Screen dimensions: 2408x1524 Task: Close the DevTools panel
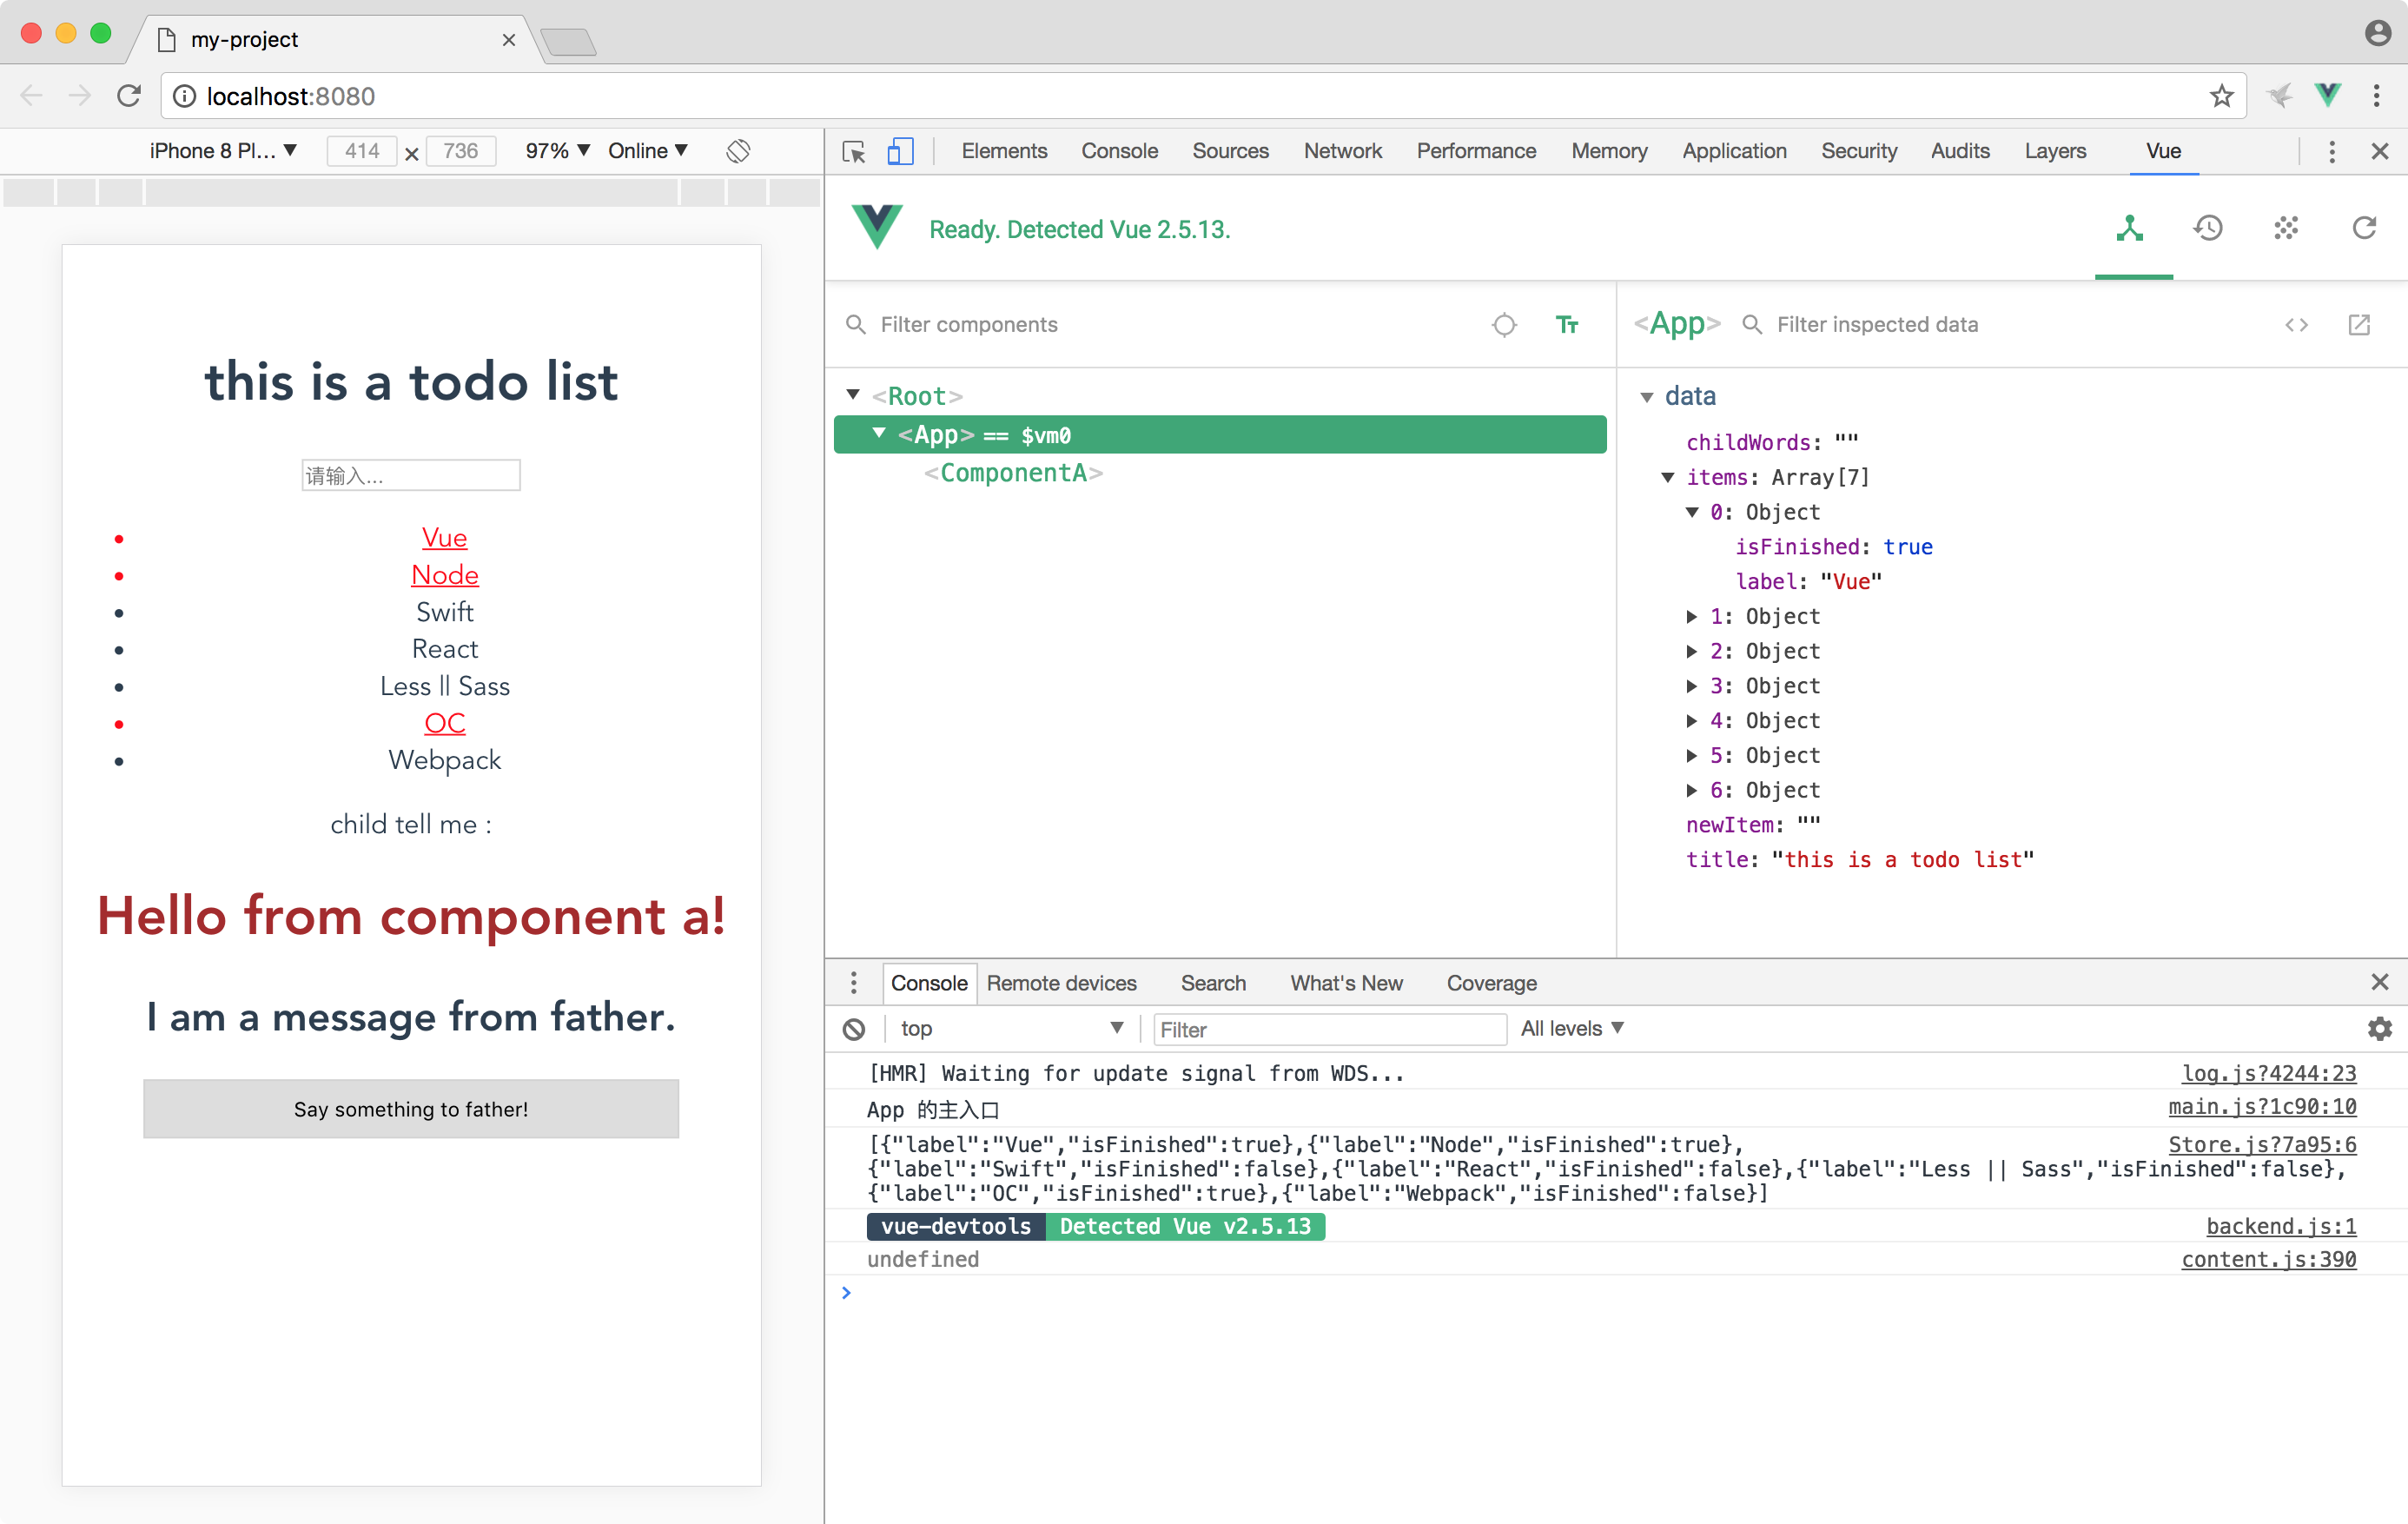[2380, 151]
